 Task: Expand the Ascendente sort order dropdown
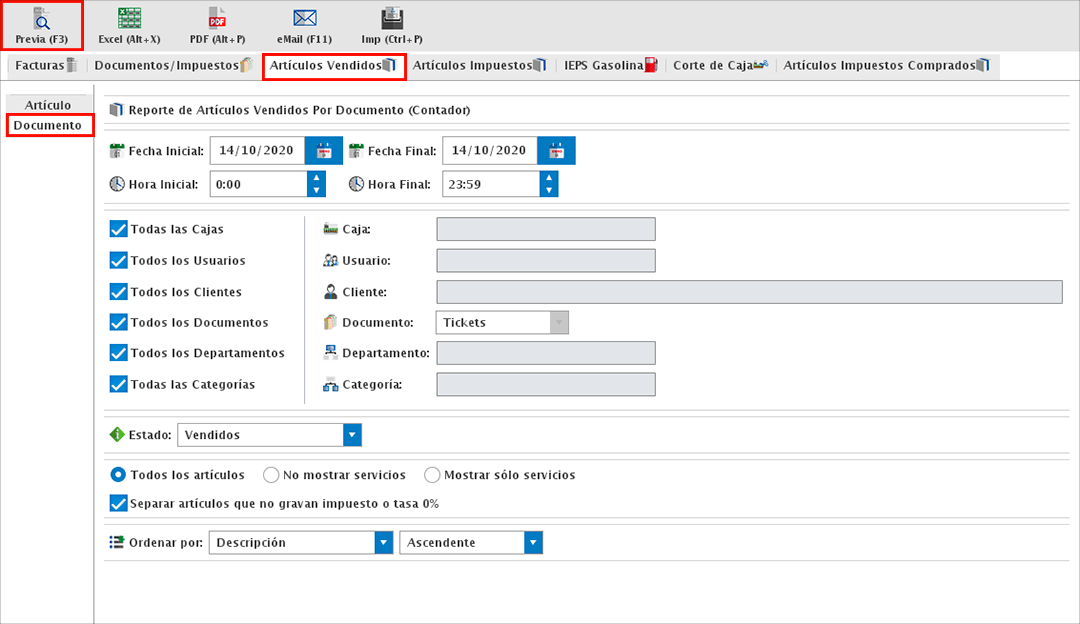coord(533,543)
